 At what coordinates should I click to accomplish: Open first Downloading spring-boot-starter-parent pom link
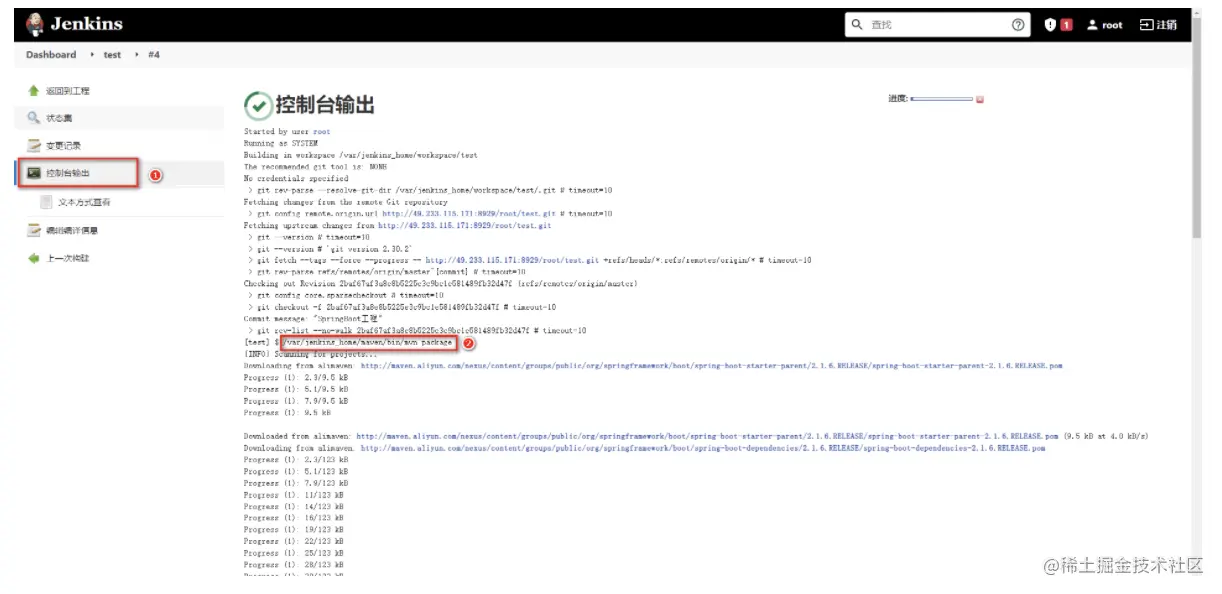711,366
